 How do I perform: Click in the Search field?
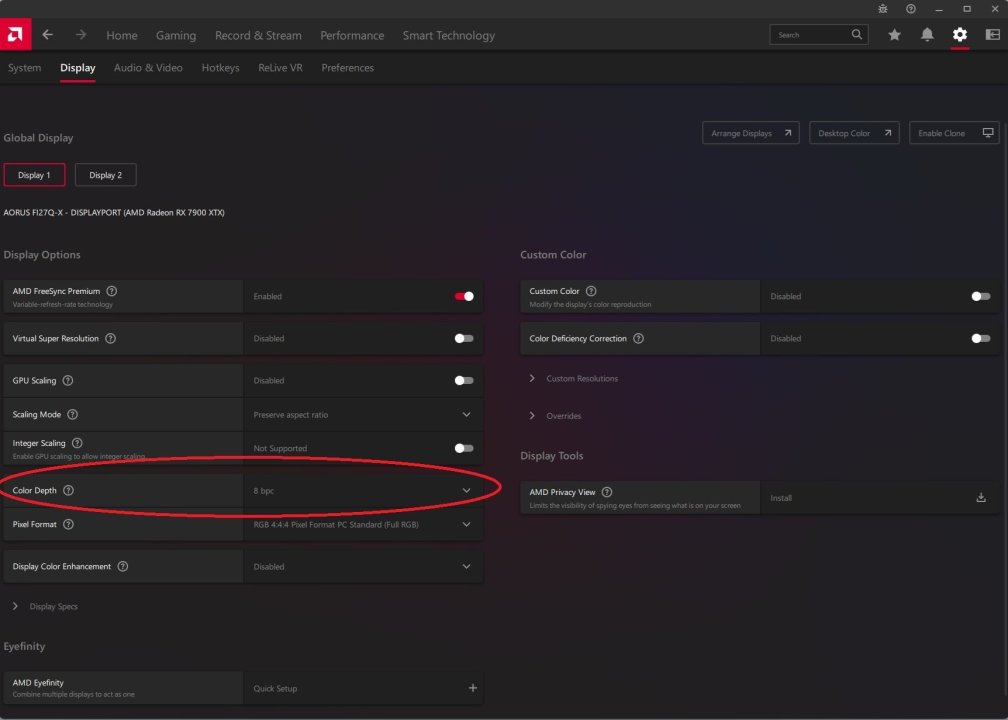pyautogui.click(x=812, y=35)
